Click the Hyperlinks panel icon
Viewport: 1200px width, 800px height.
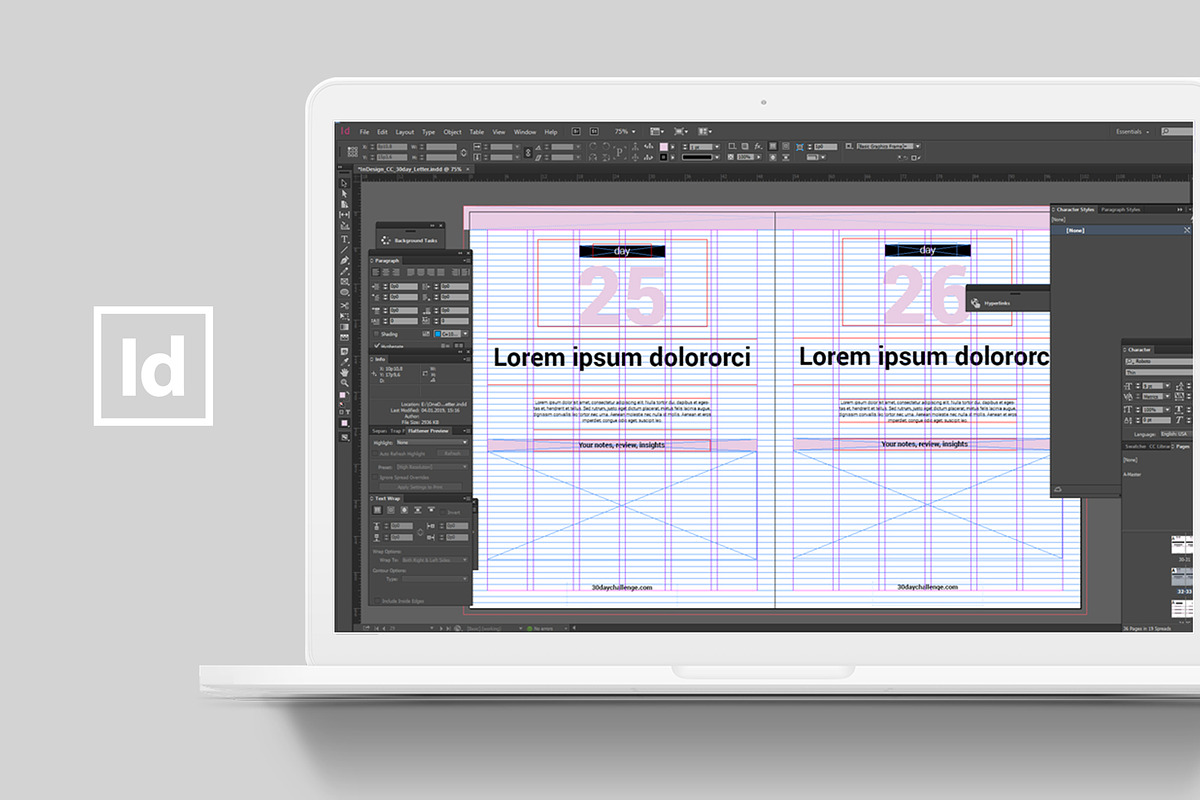tap(975, 302)
